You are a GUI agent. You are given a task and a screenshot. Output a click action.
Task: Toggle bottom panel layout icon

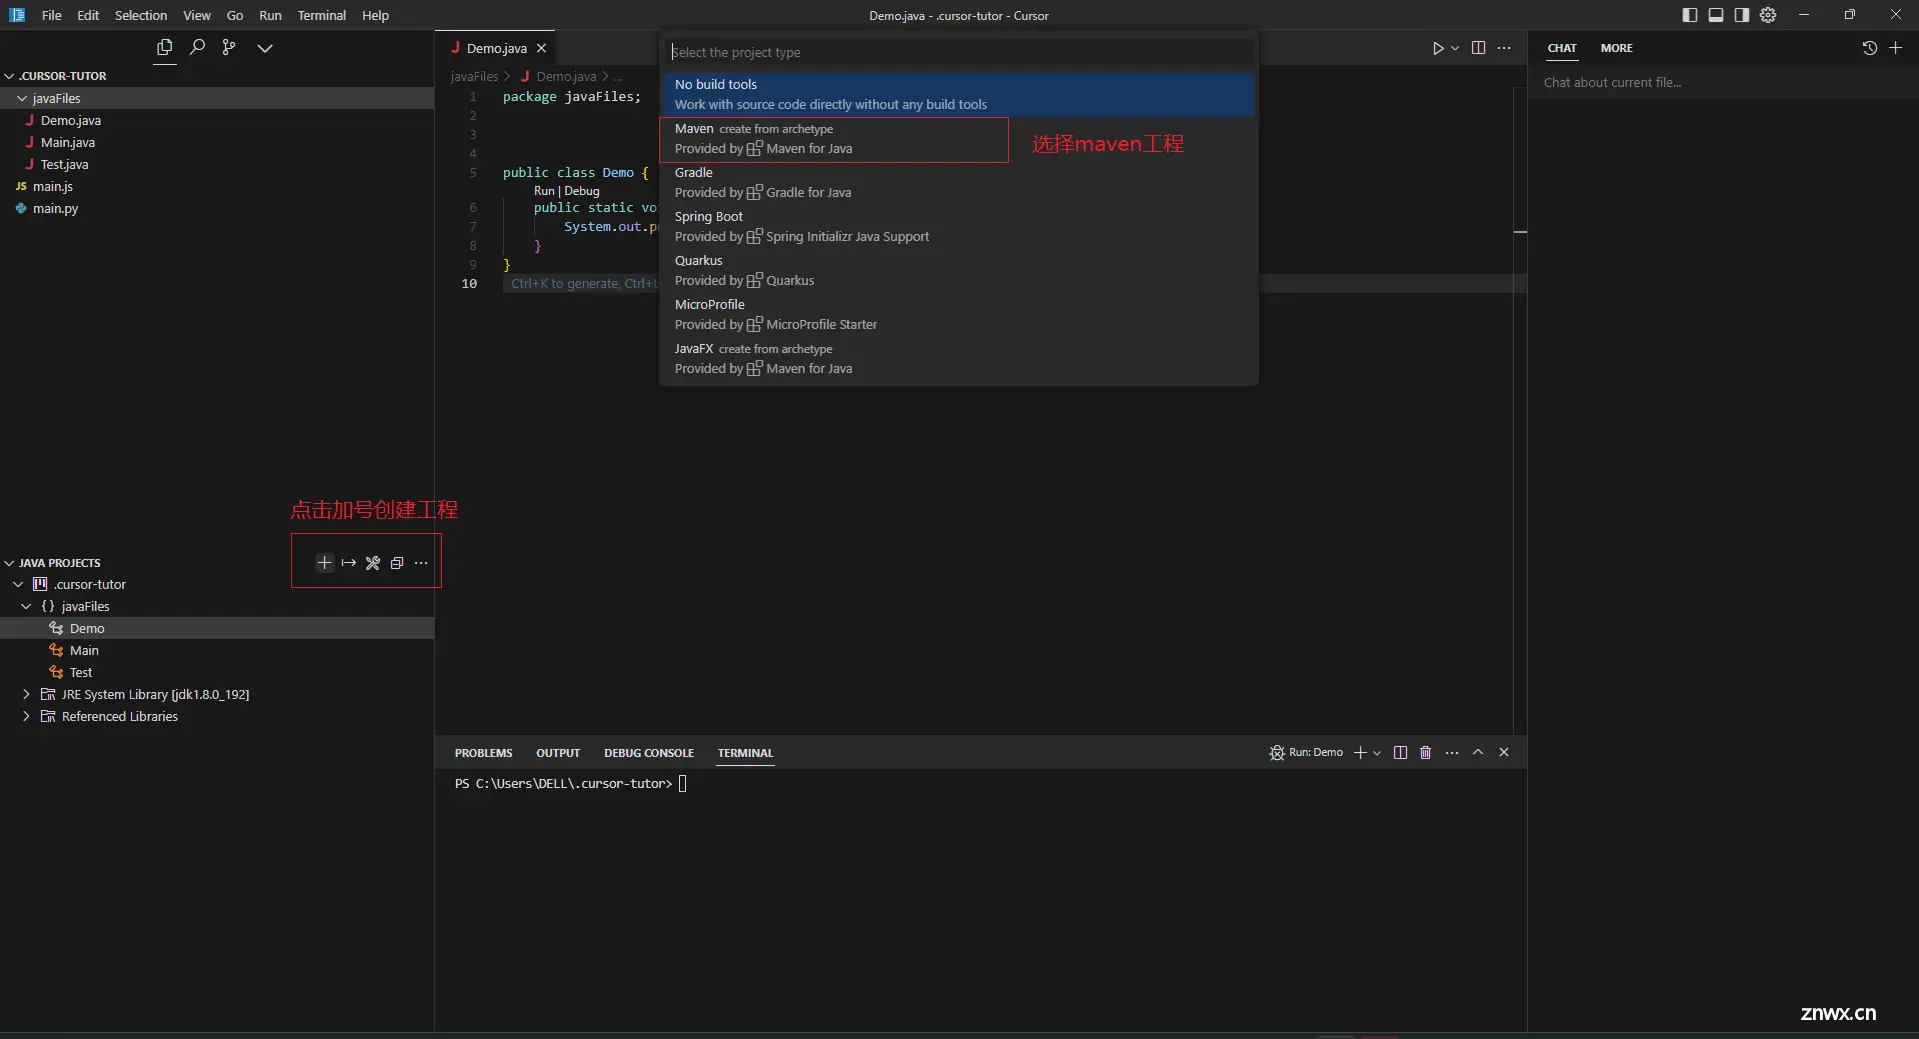click(1716, 15)
